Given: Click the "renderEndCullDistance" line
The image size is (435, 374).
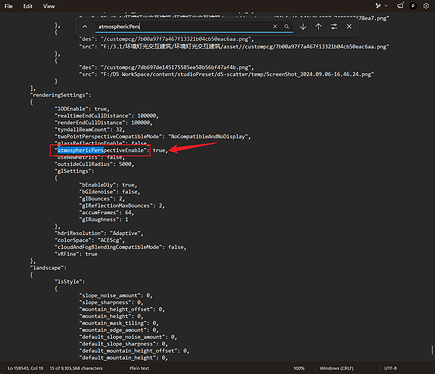Looking at the screenshot, I should pyautogui.click(x=104, y=123).
